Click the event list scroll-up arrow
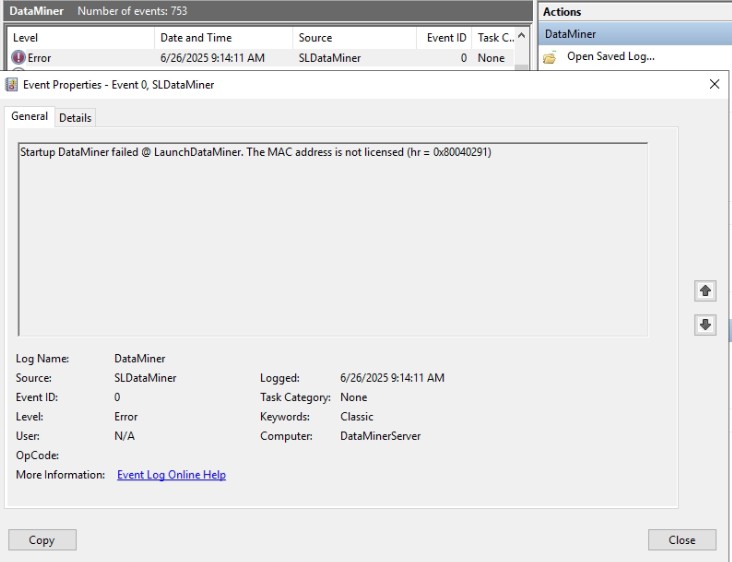This screenshot has height=562, width=732. (521, 35)
